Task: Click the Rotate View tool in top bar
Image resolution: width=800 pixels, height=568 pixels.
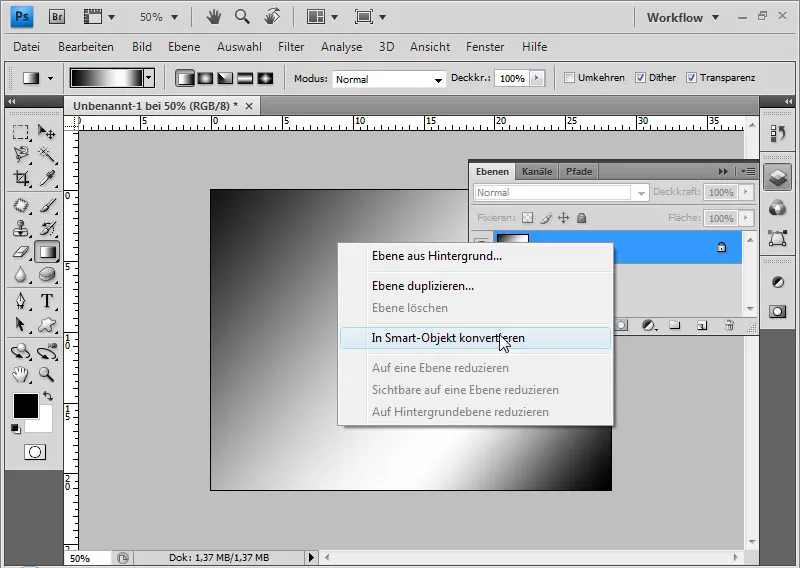Action: pyautogui.click(x=272, y=17)
